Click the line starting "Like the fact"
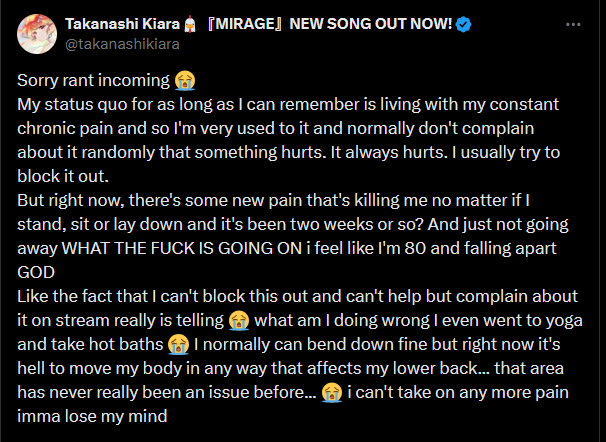 pyautogui.click(x=298, y=296)
